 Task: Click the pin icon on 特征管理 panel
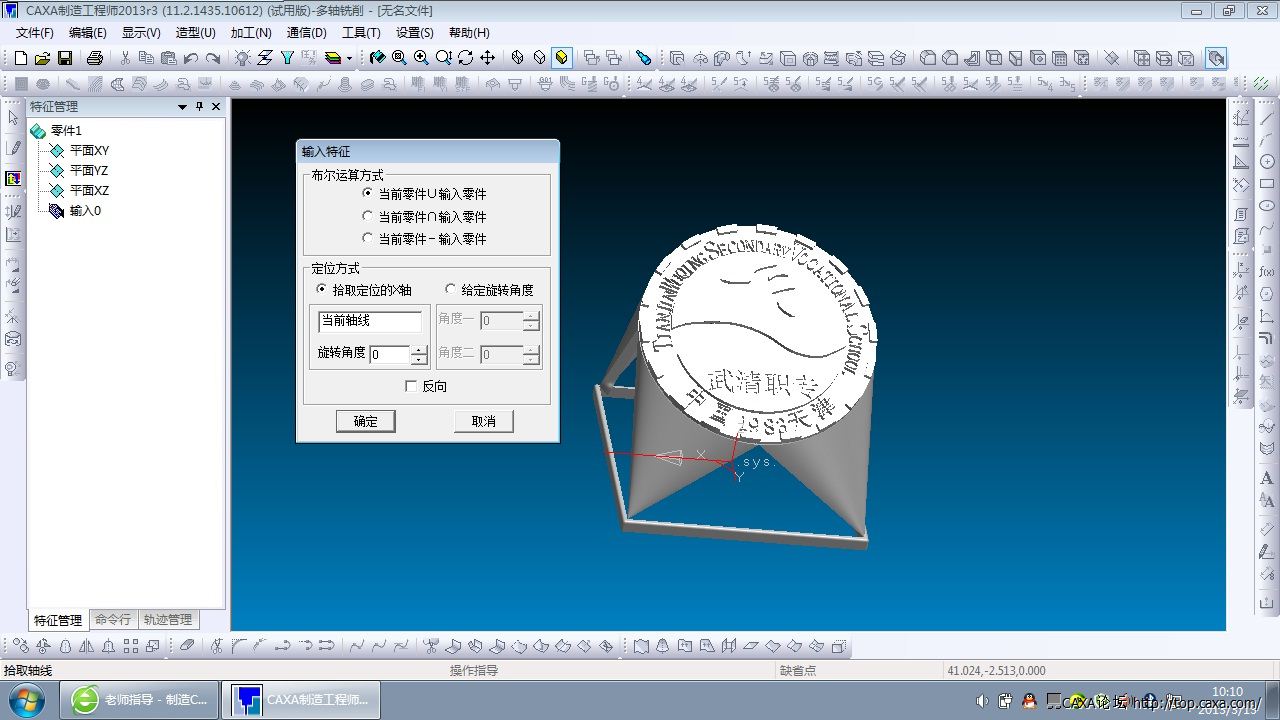[x=199, y=107]
